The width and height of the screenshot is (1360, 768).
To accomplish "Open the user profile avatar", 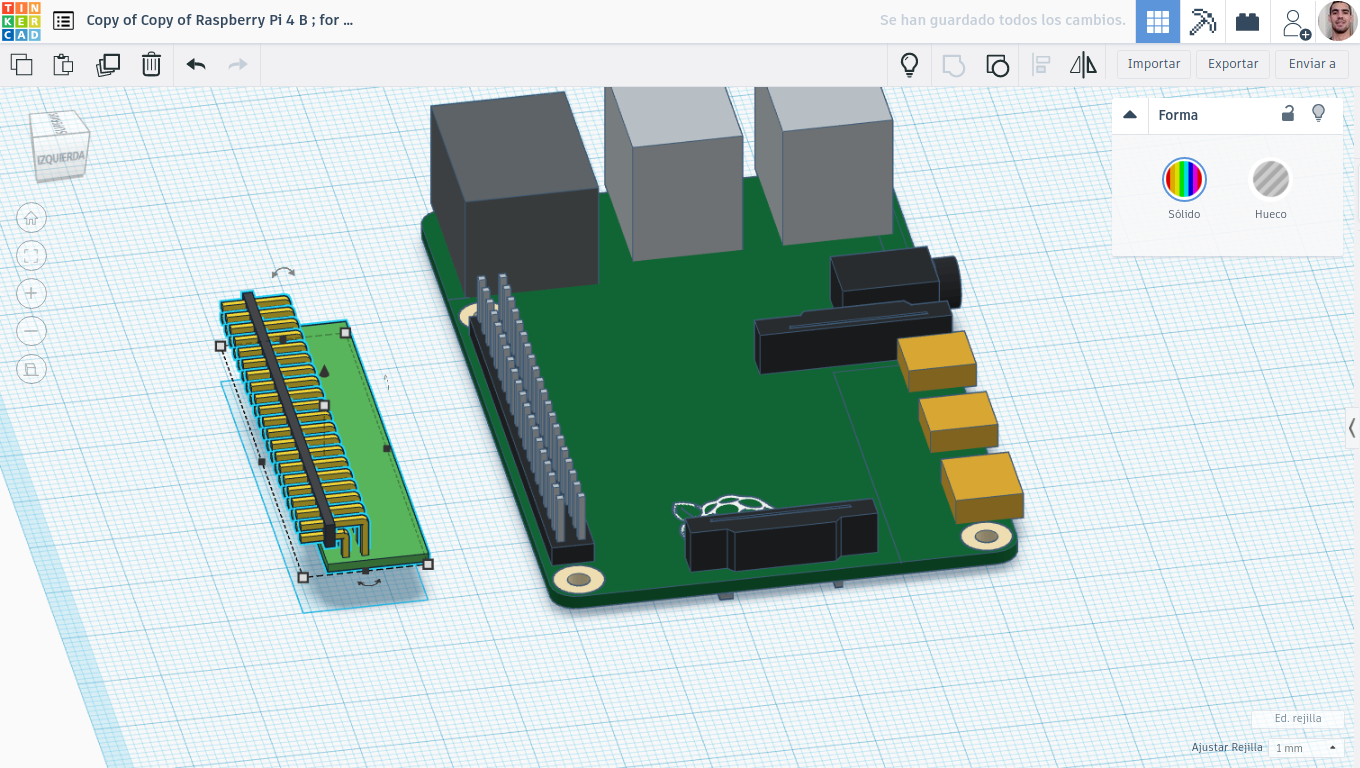I will 1338,21.
